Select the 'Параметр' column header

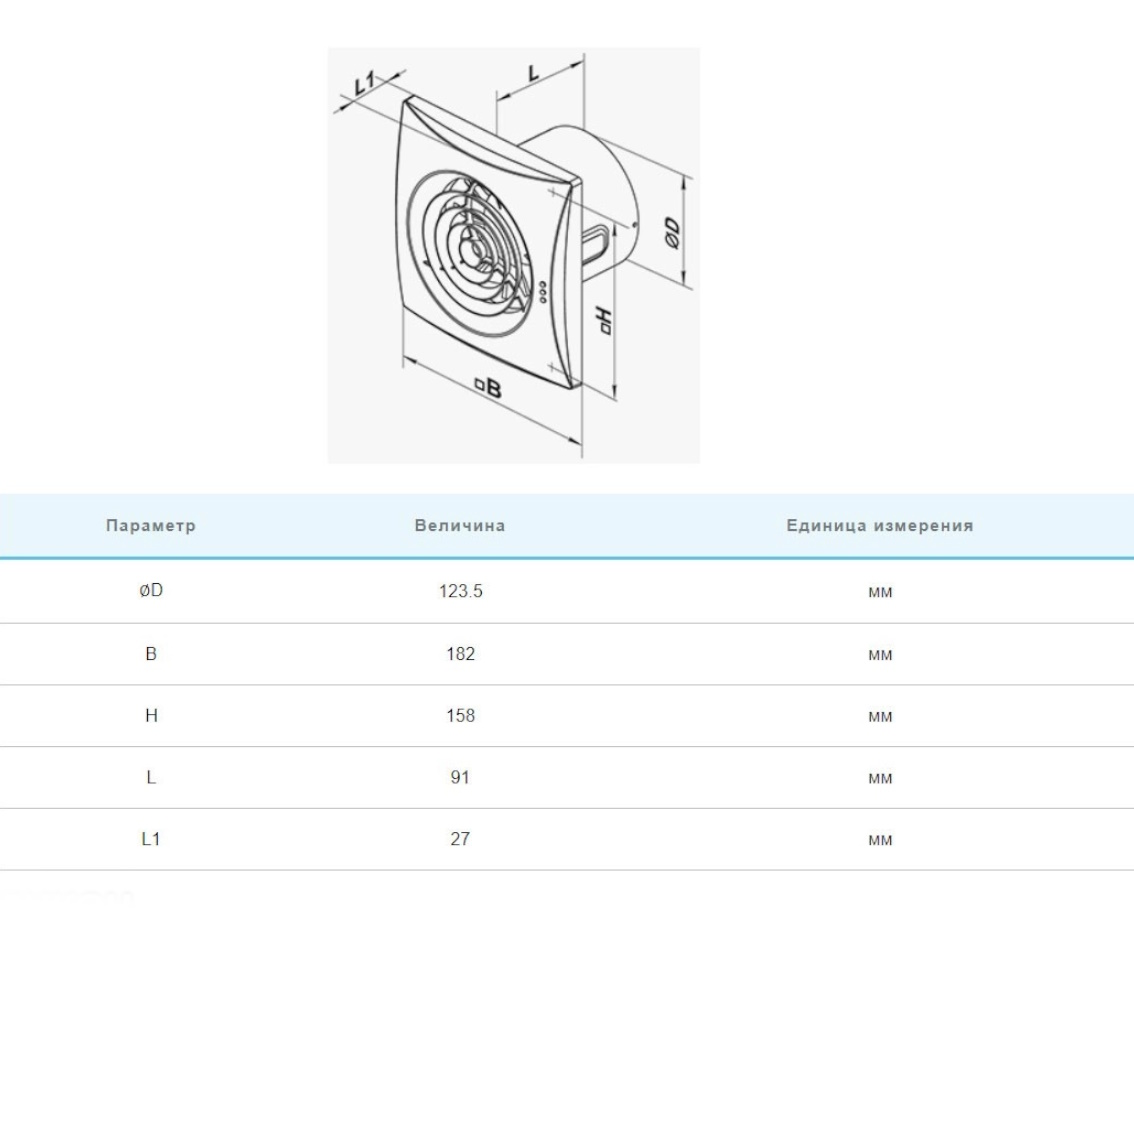[150, 526]
